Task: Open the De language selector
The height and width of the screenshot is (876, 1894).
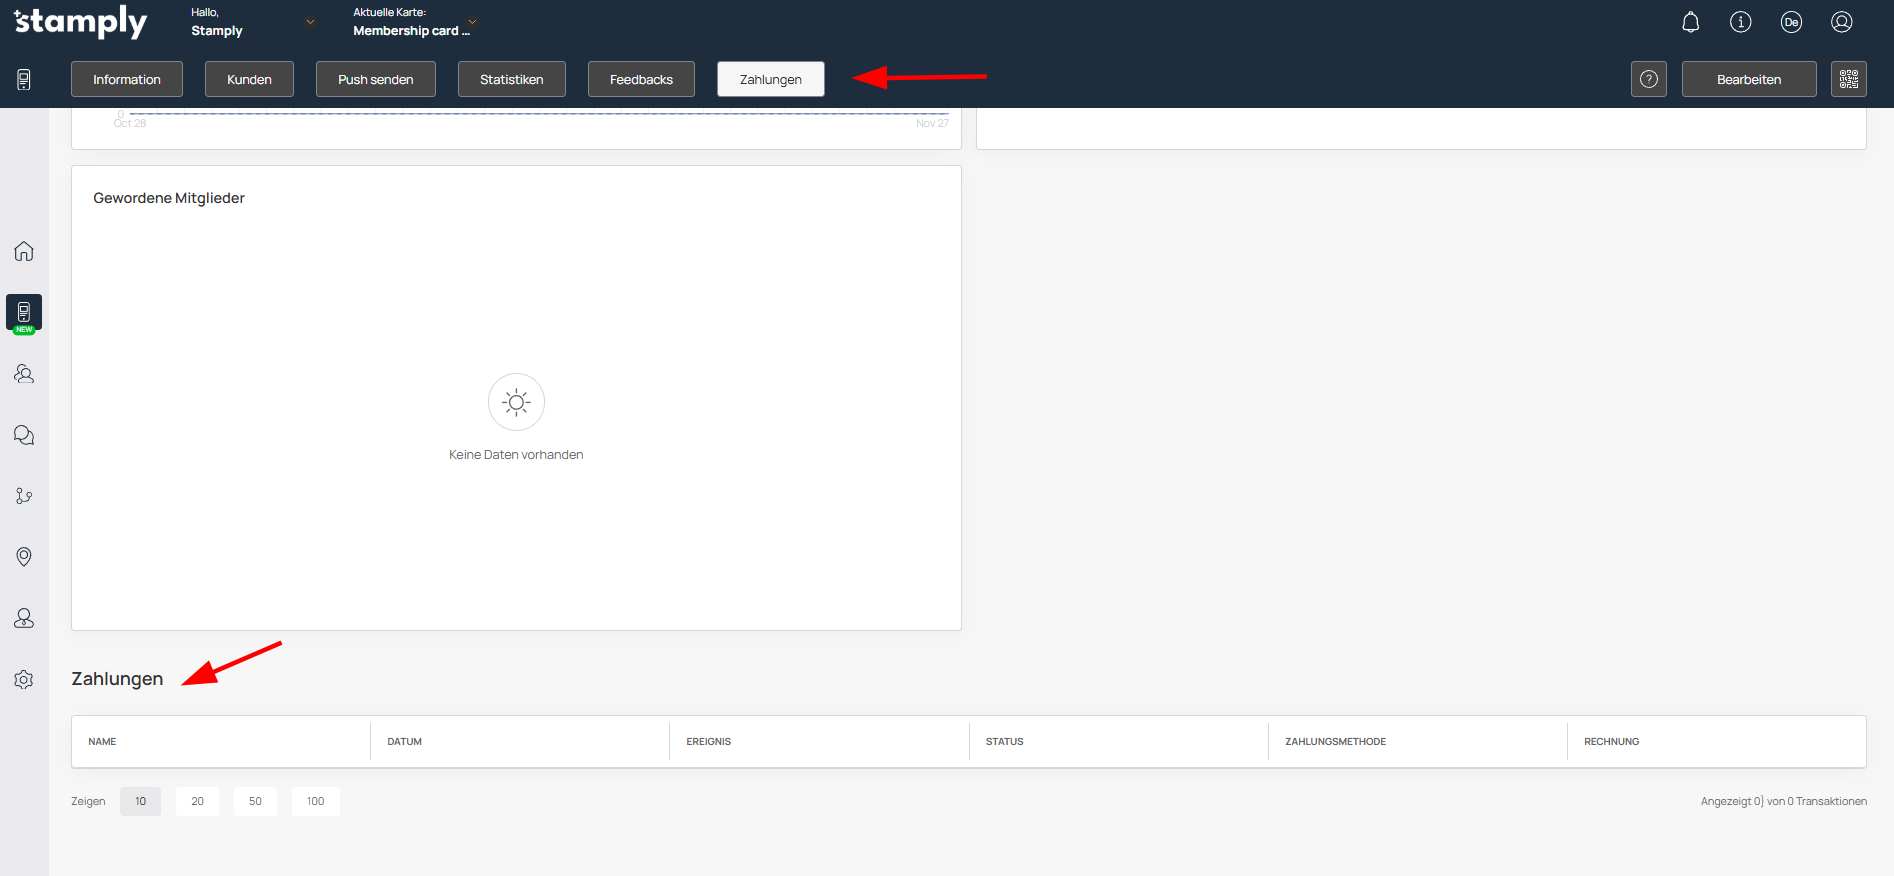Action: point(1791,22)
